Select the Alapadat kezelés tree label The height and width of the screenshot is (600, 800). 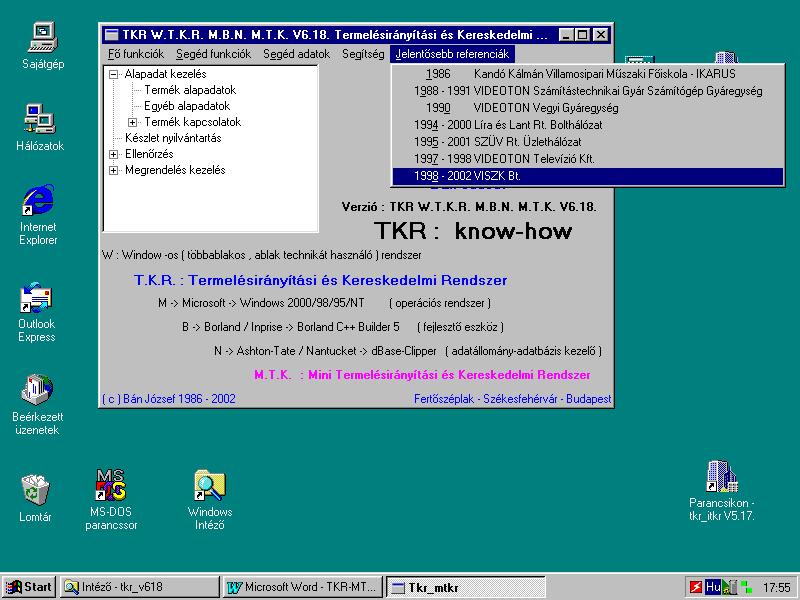pos(165,74)
